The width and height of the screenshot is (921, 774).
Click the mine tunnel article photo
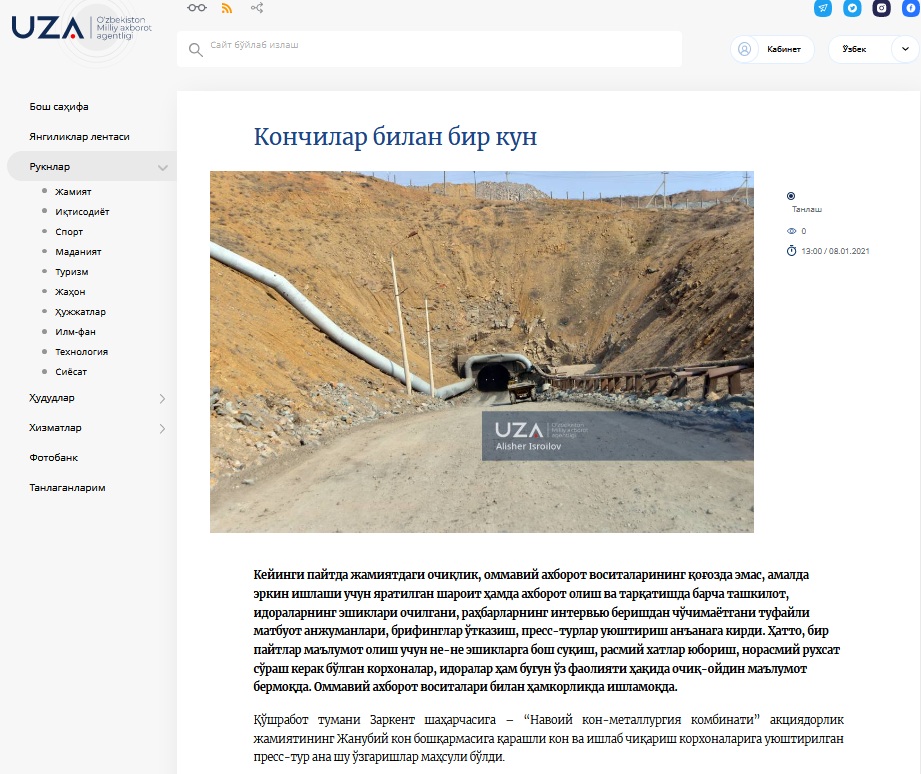(x=481, y=351)
